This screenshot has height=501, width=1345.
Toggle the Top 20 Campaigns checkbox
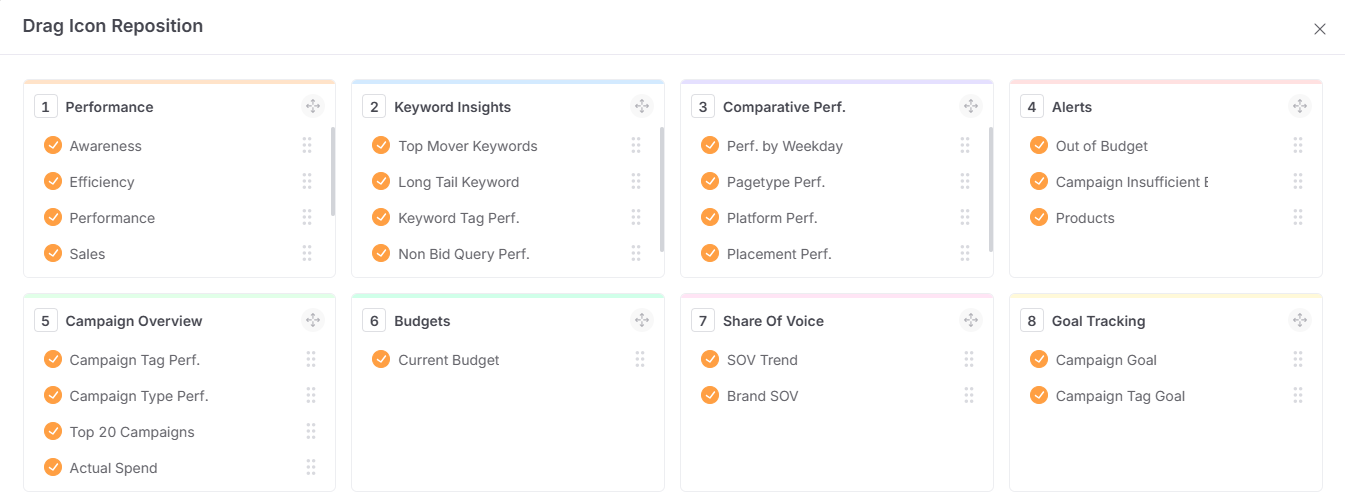tap(53, 432)
